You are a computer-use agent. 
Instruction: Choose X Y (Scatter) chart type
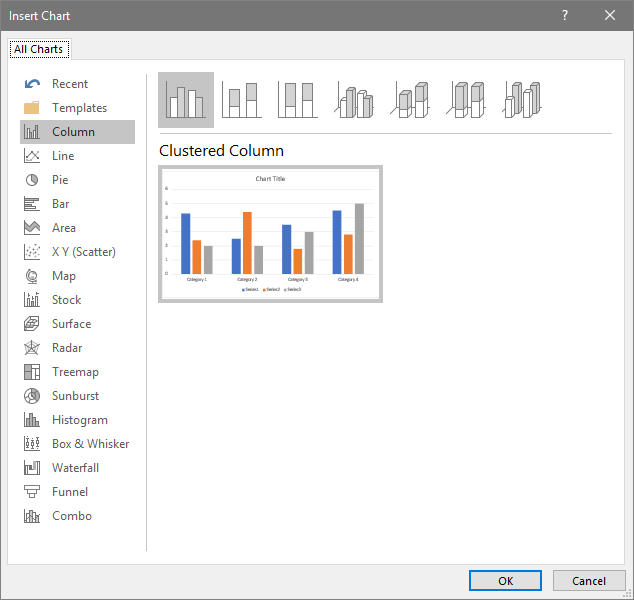point(83,252)
